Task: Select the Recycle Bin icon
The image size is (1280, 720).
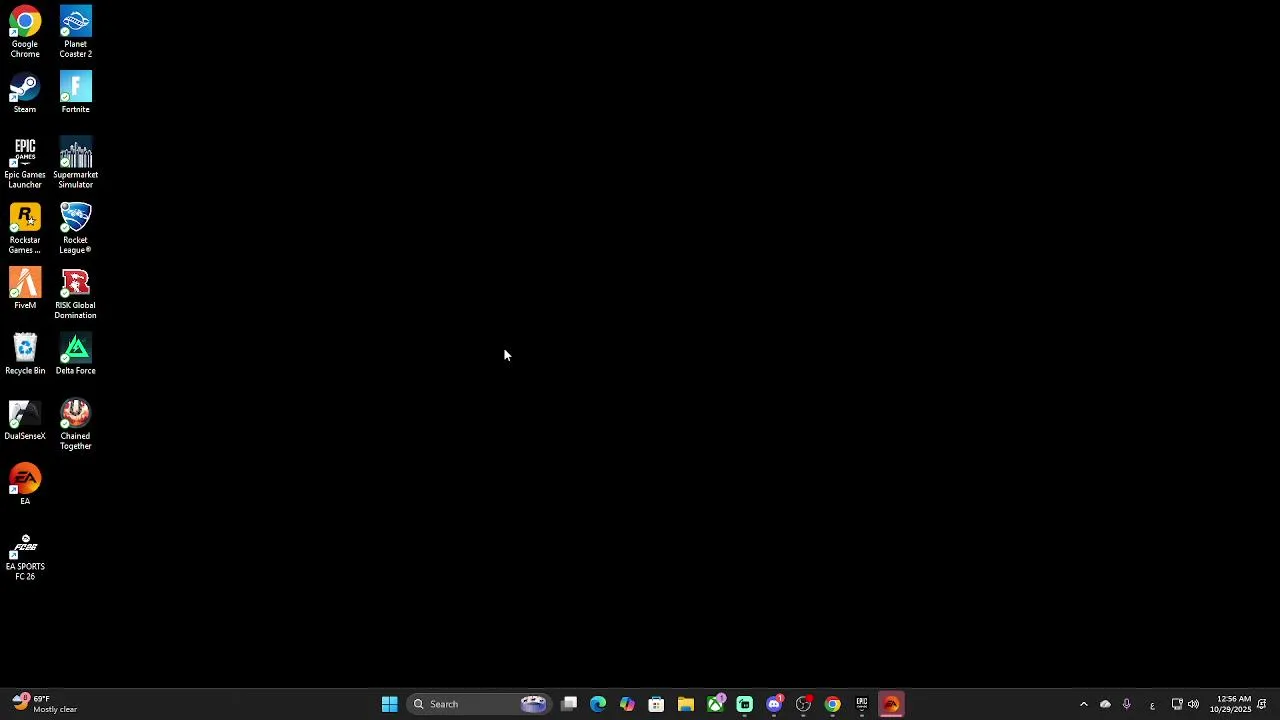Action: coord(25,354)
